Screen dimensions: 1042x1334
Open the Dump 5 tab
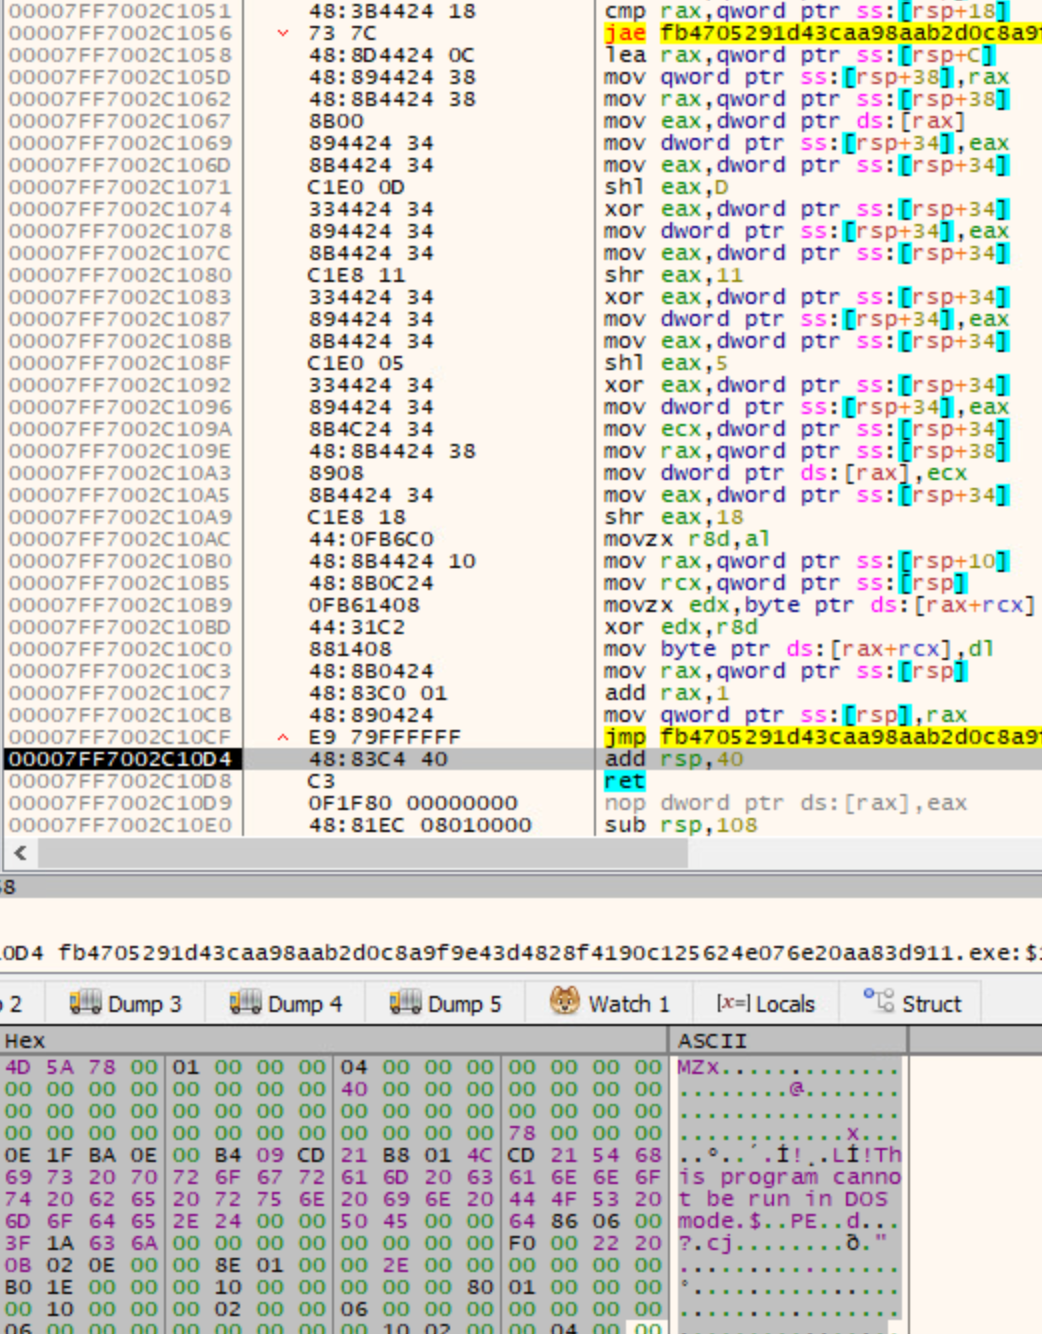(446, 1003)
